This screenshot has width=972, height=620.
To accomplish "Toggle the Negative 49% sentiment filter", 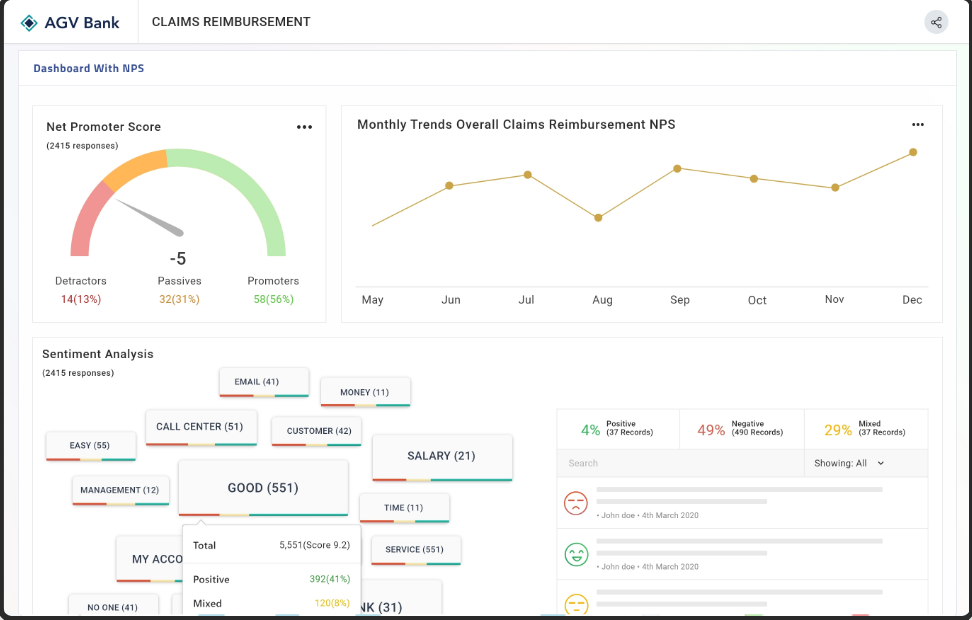I will (x=740, y=429).
